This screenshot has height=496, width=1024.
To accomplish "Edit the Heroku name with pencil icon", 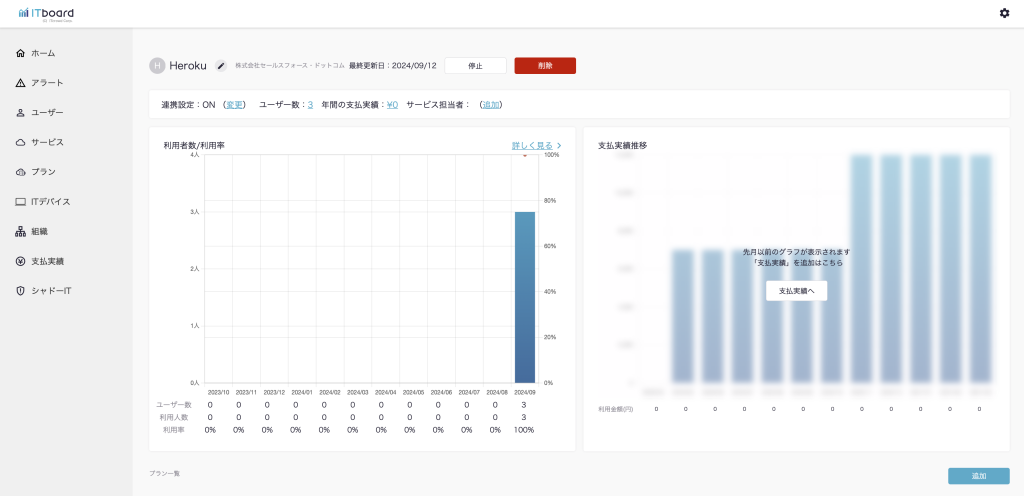I will click(221, 66).
